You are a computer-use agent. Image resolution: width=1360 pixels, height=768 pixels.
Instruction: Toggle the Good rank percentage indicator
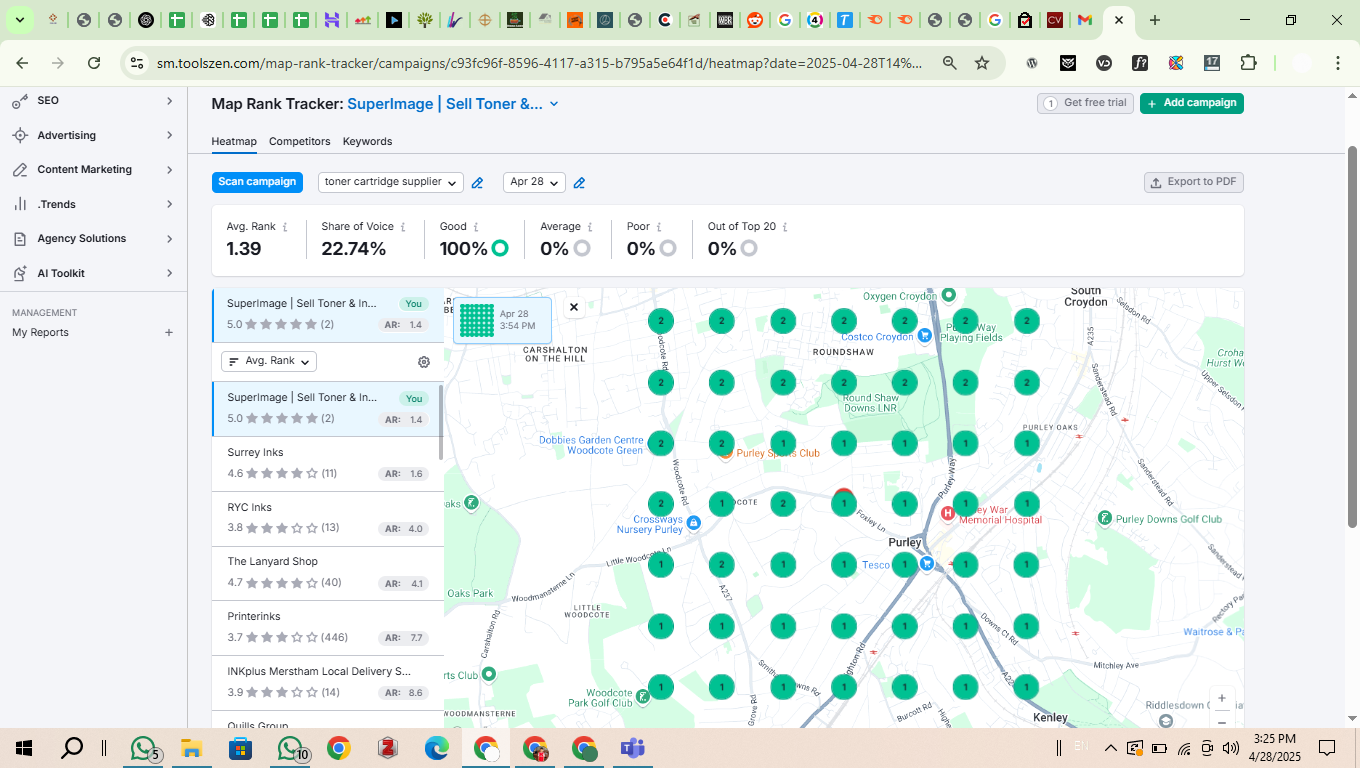(500, 247)
